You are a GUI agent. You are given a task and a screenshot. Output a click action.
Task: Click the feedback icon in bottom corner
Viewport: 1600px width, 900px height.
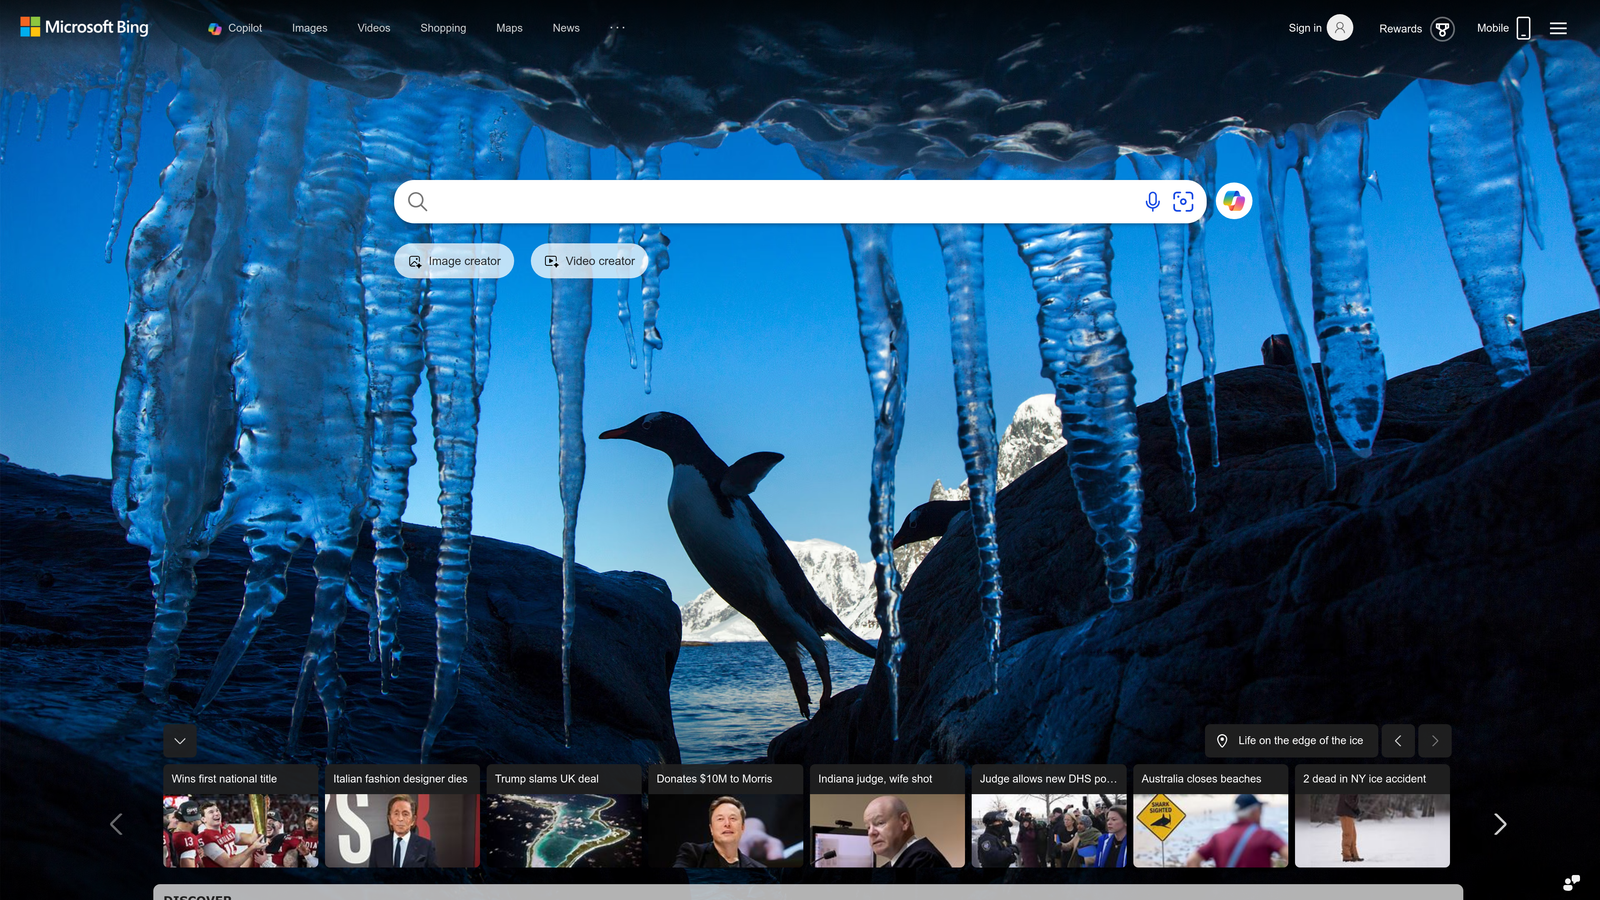coord(1571,882)
